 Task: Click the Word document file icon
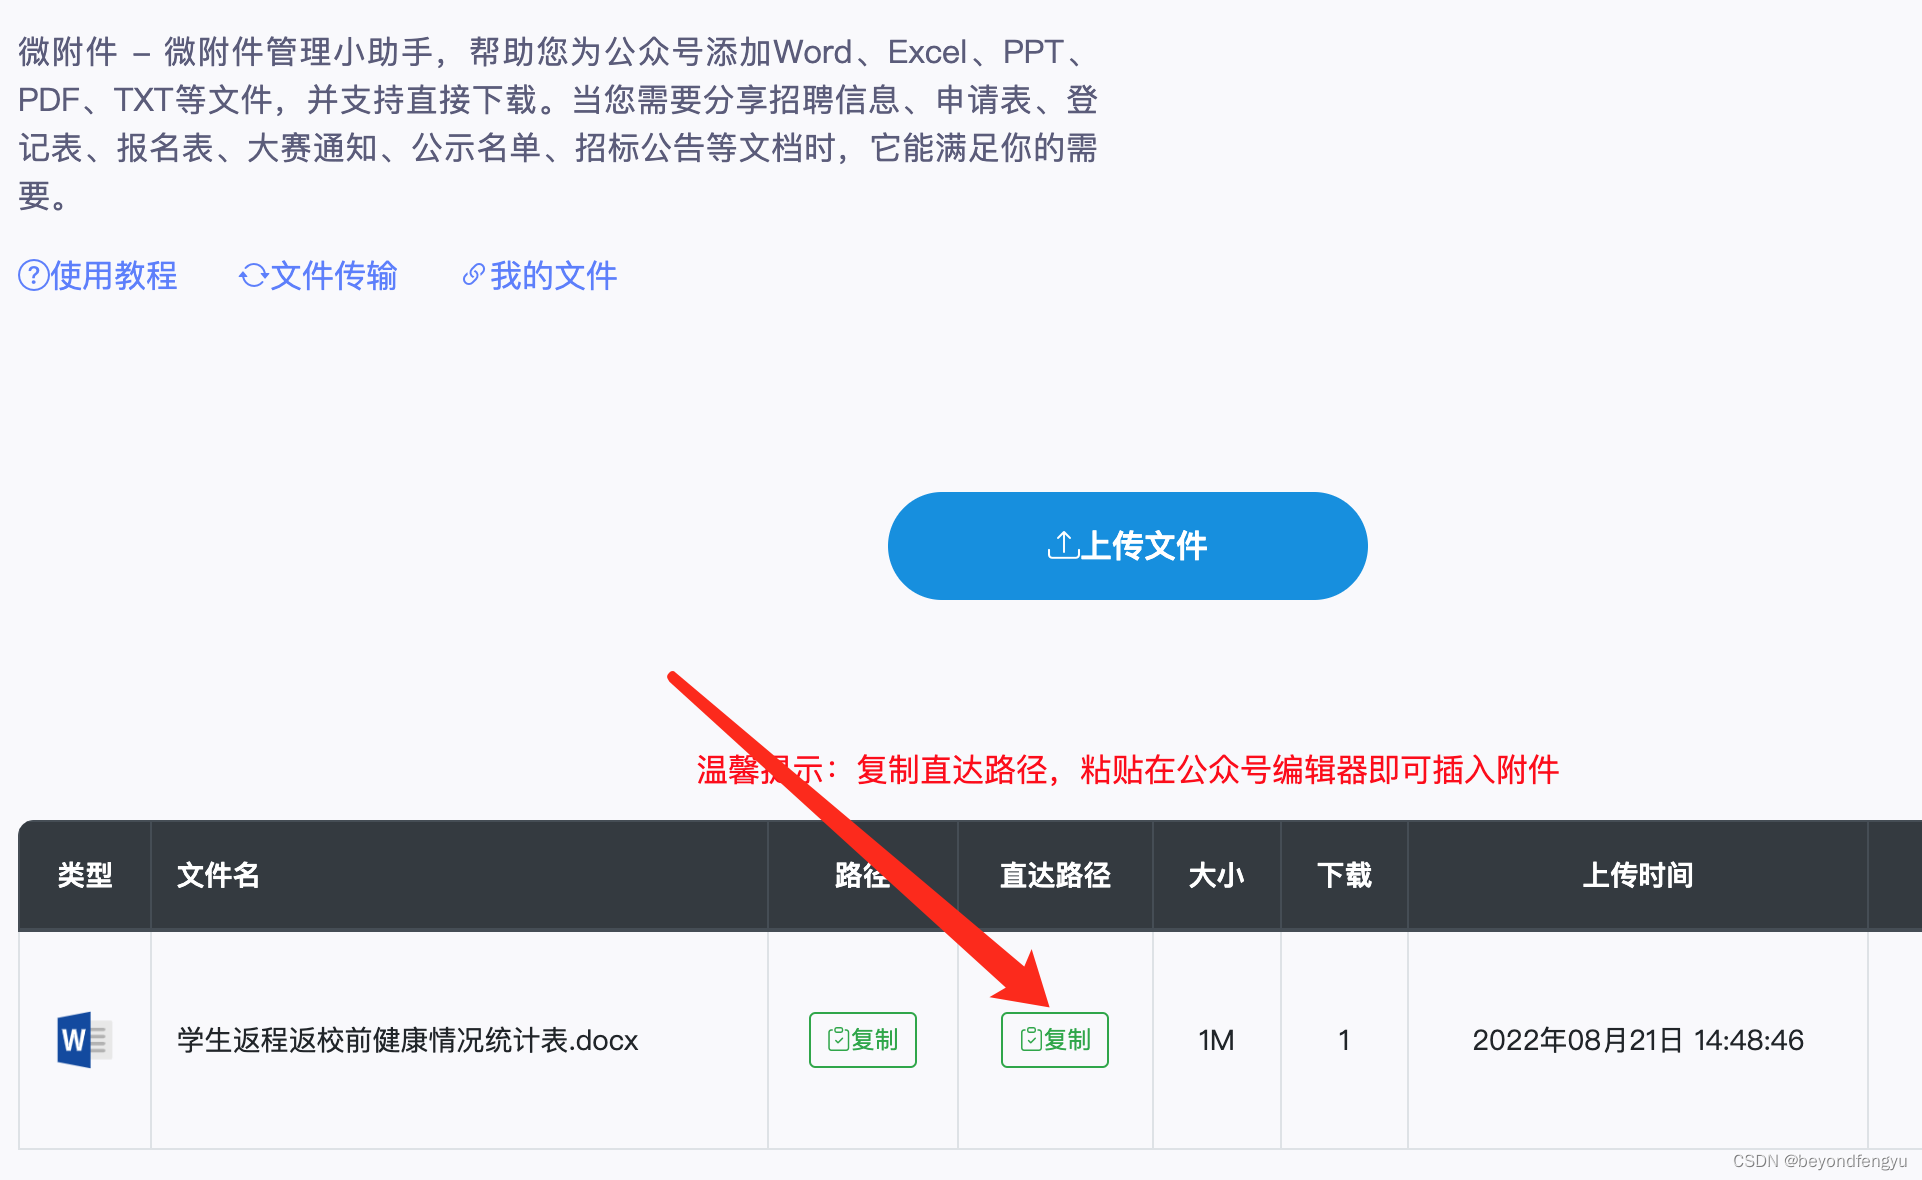[x=84, y=1040]
